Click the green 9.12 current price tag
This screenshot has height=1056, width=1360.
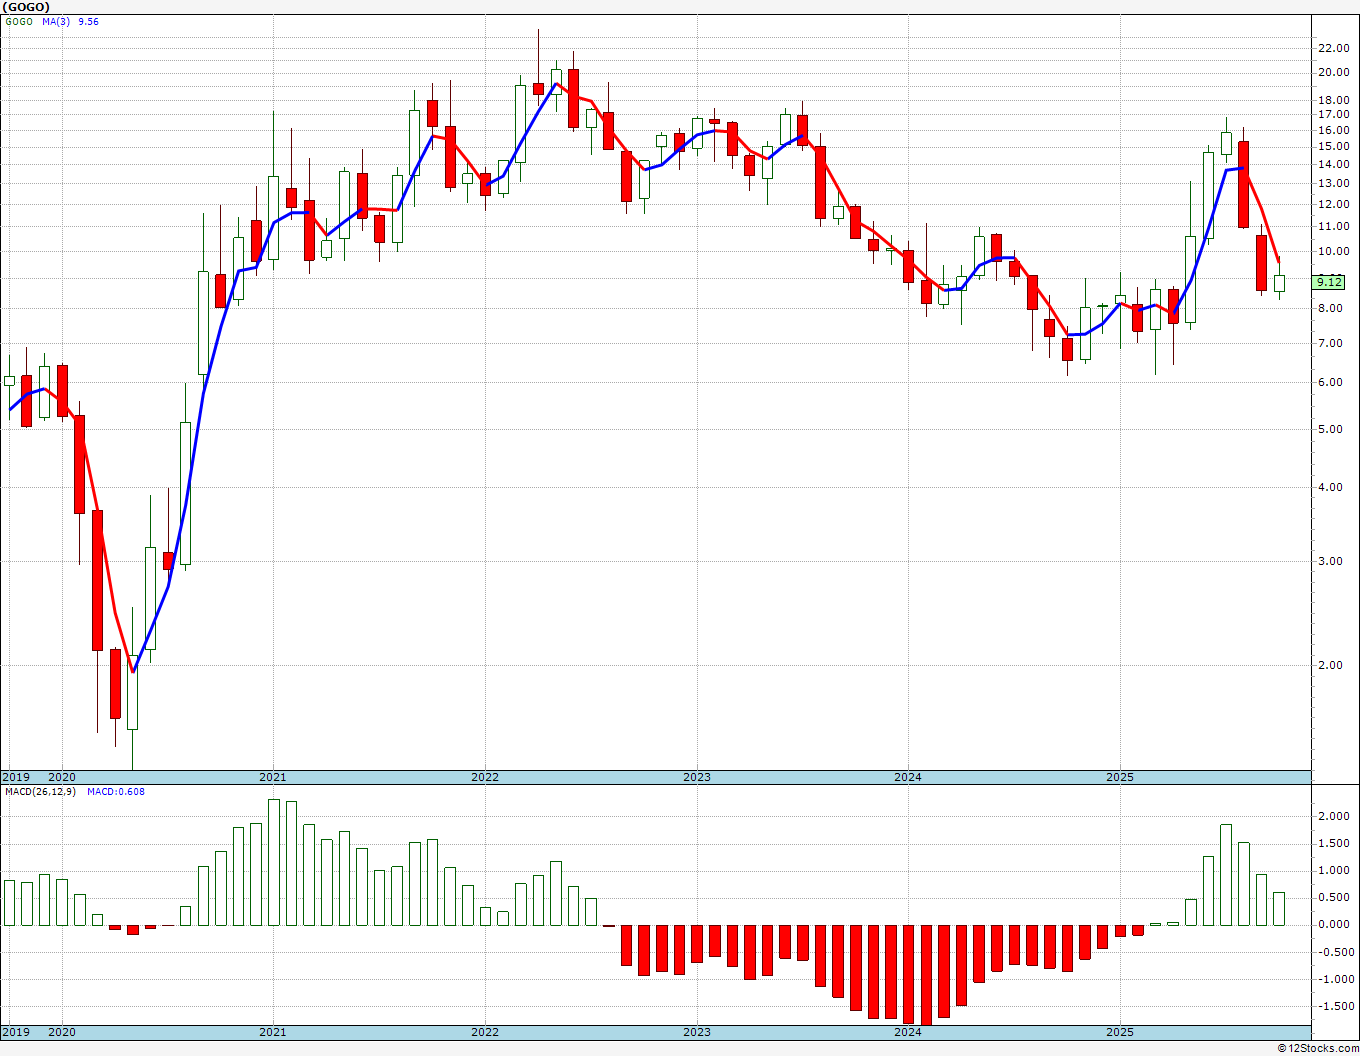coord(1329,282)
